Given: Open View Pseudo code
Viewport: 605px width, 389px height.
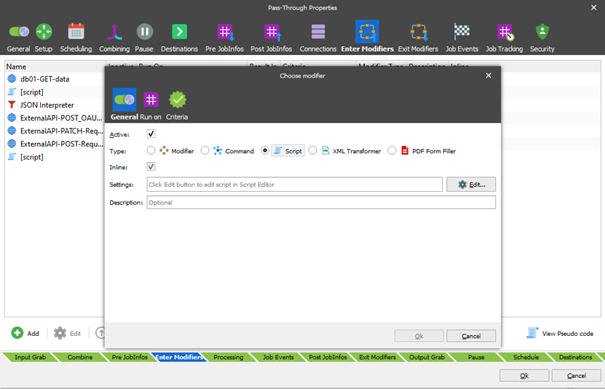Looking at the screenshot, I should point(560,333).
